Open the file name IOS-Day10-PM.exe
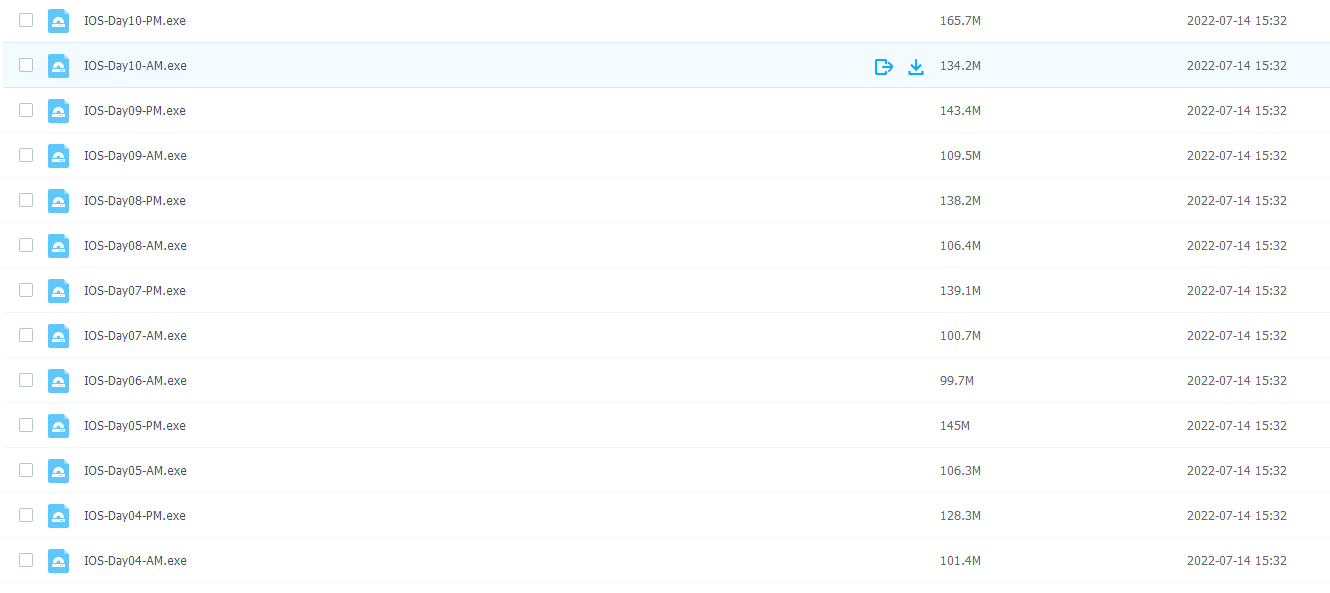The width and height of the screenshot is (1330, 593). pos(135,20)
